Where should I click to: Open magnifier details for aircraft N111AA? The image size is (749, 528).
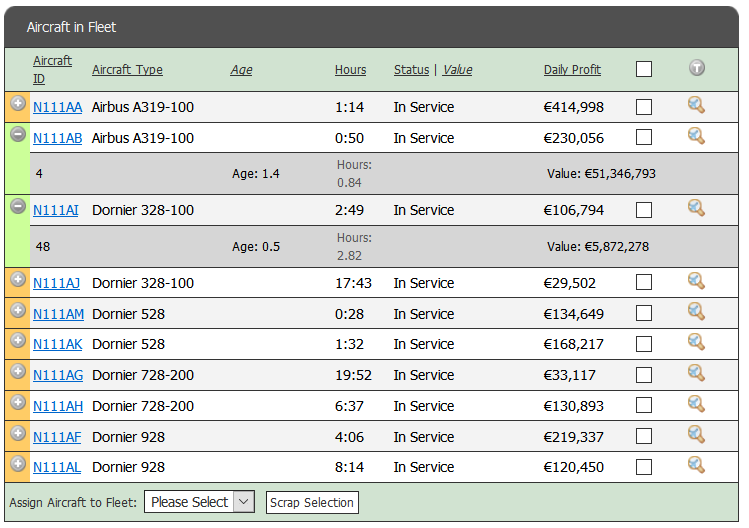[x=696, y=105]
